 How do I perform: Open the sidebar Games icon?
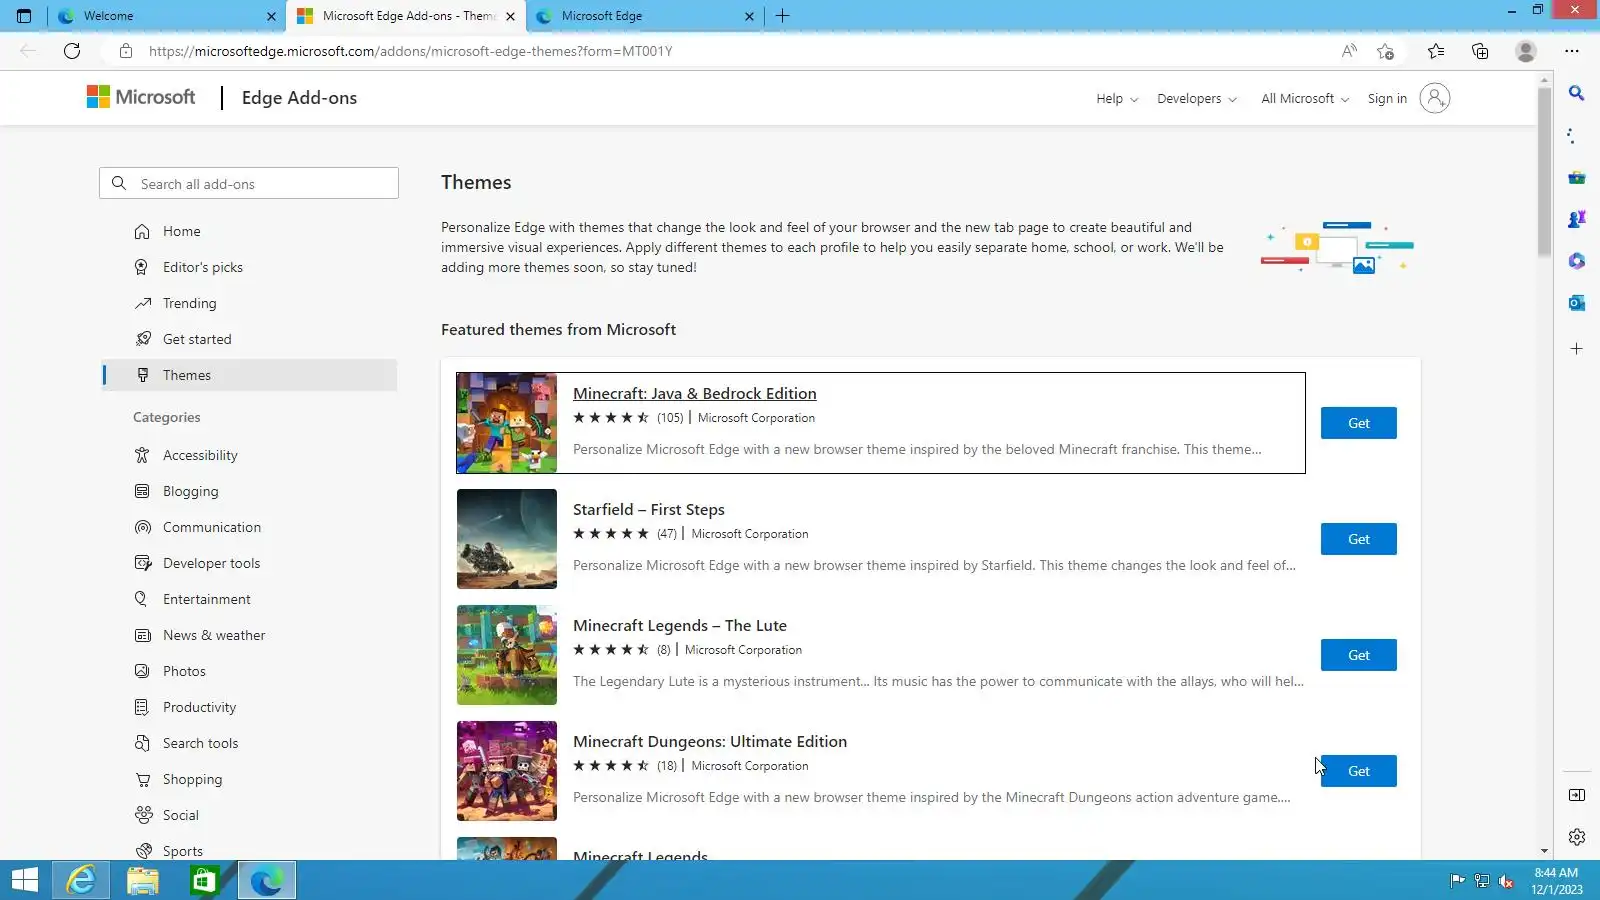pos(1577,219)
